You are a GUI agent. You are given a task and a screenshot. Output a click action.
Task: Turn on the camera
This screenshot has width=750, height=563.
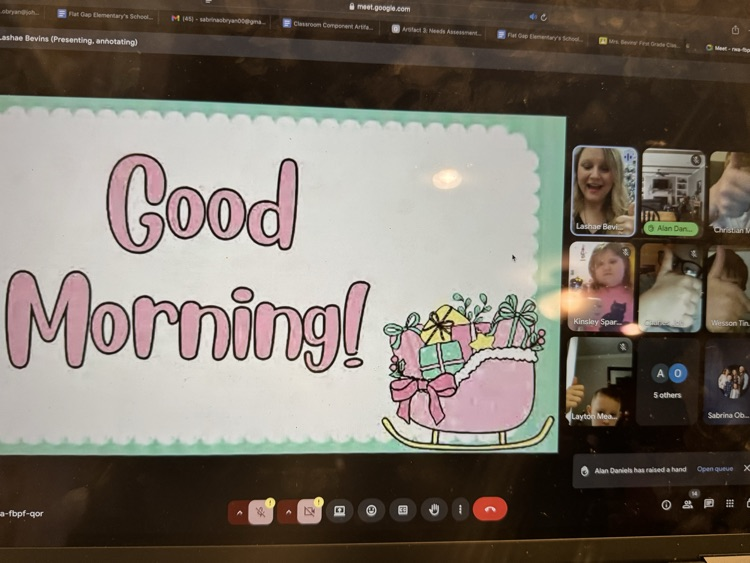pyautogui.click(x=309, y=512)
